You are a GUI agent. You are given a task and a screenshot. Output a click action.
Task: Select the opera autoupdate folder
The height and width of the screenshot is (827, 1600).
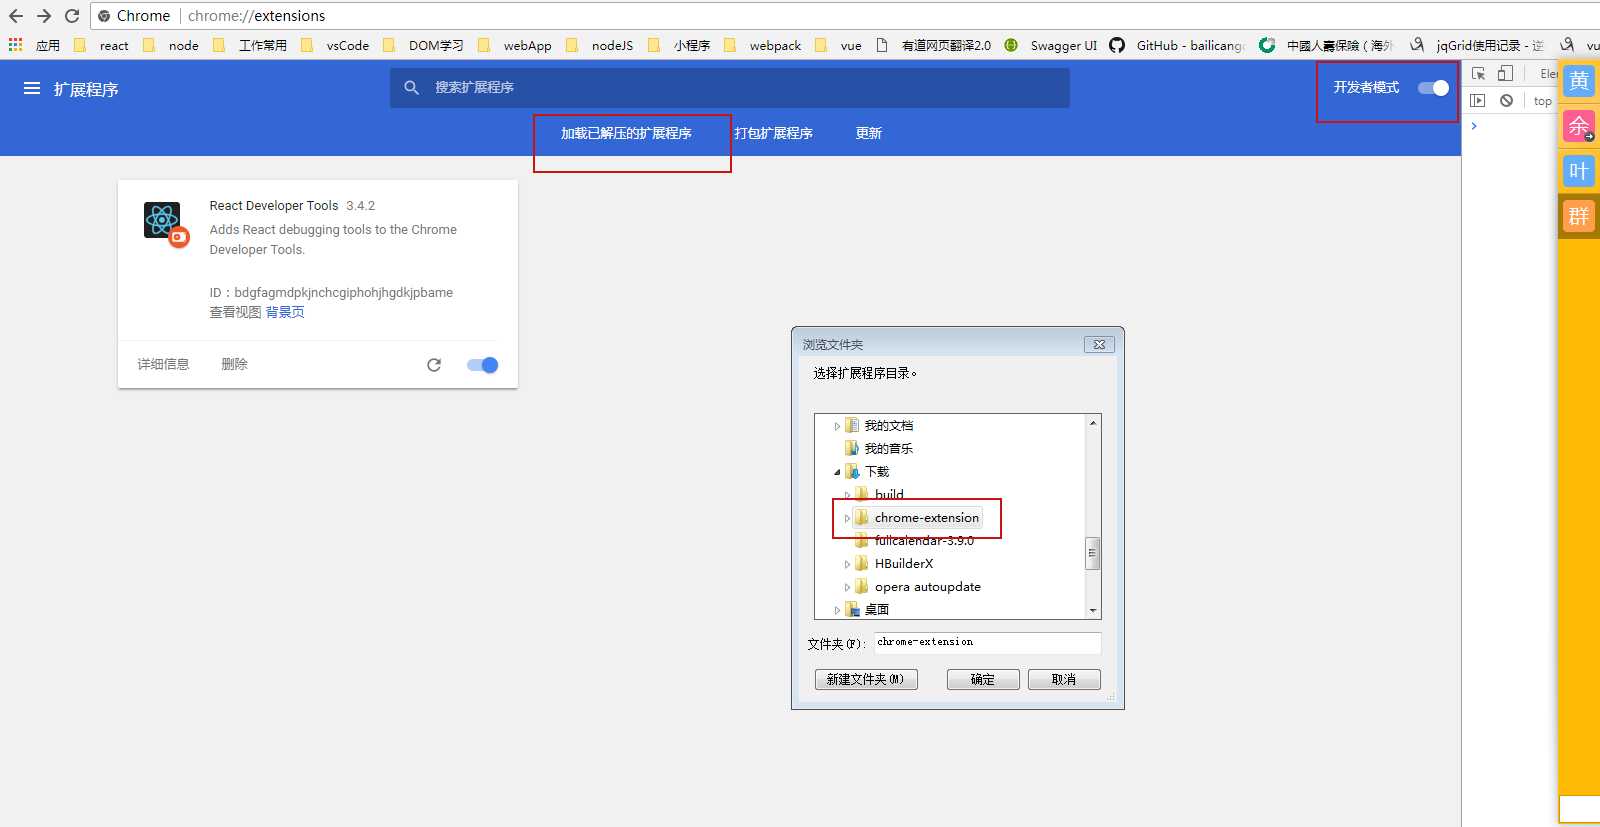927,587
